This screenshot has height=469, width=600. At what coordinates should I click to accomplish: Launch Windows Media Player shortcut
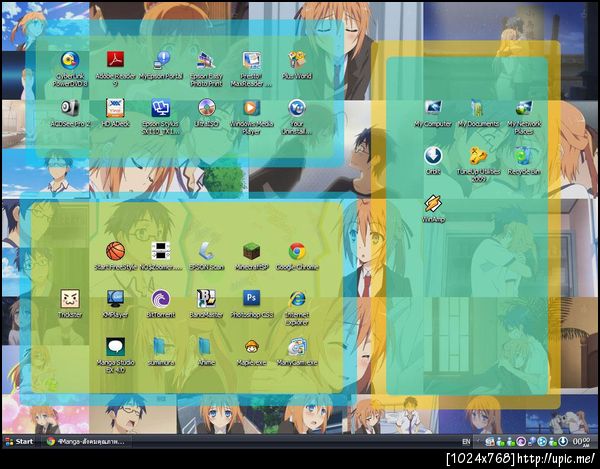pyautogui.click(x=251, y=108)
